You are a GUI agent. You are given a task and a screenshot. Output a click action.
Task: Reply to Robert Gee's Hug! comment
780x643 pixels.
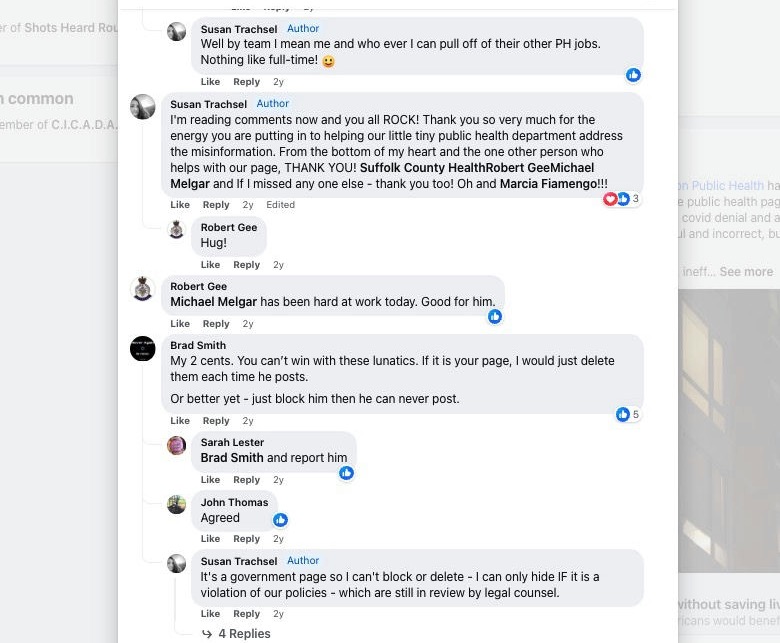click(247, 265)
